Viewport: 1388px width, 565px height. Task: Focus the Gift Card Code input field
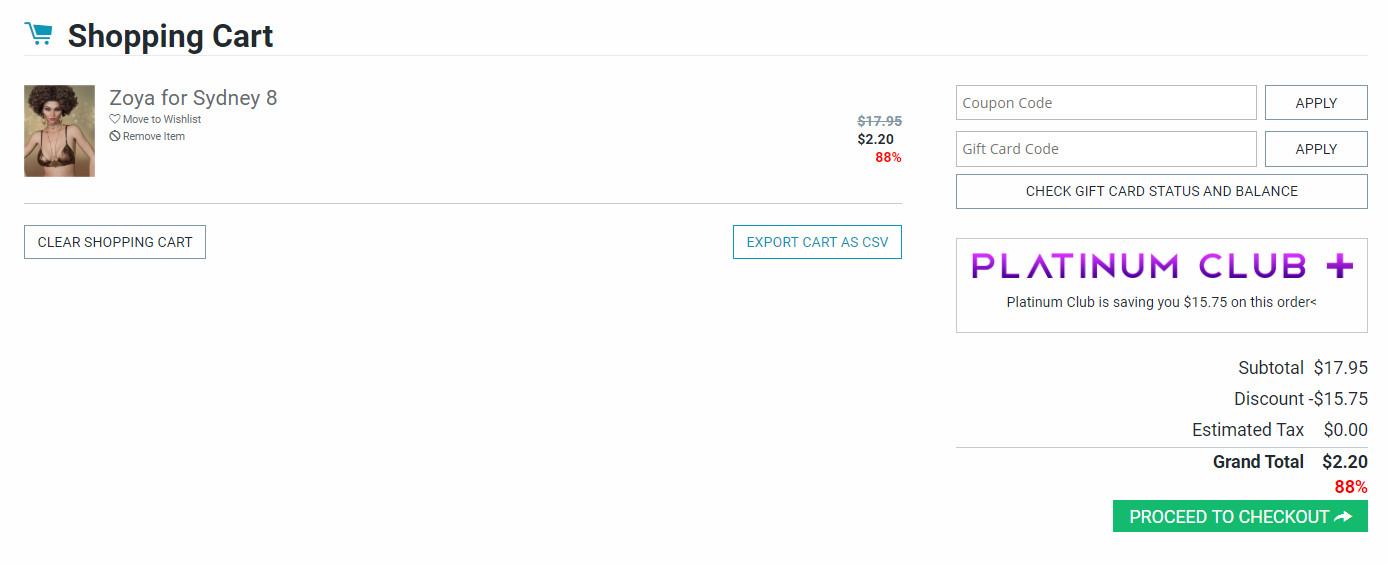pyautogui.click(x=1105, y=149)
